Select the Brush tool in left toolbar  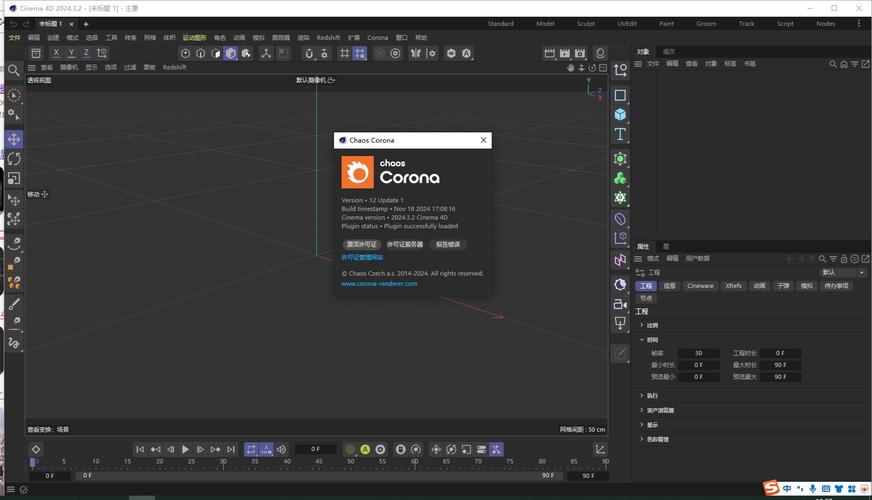(14, 304)
